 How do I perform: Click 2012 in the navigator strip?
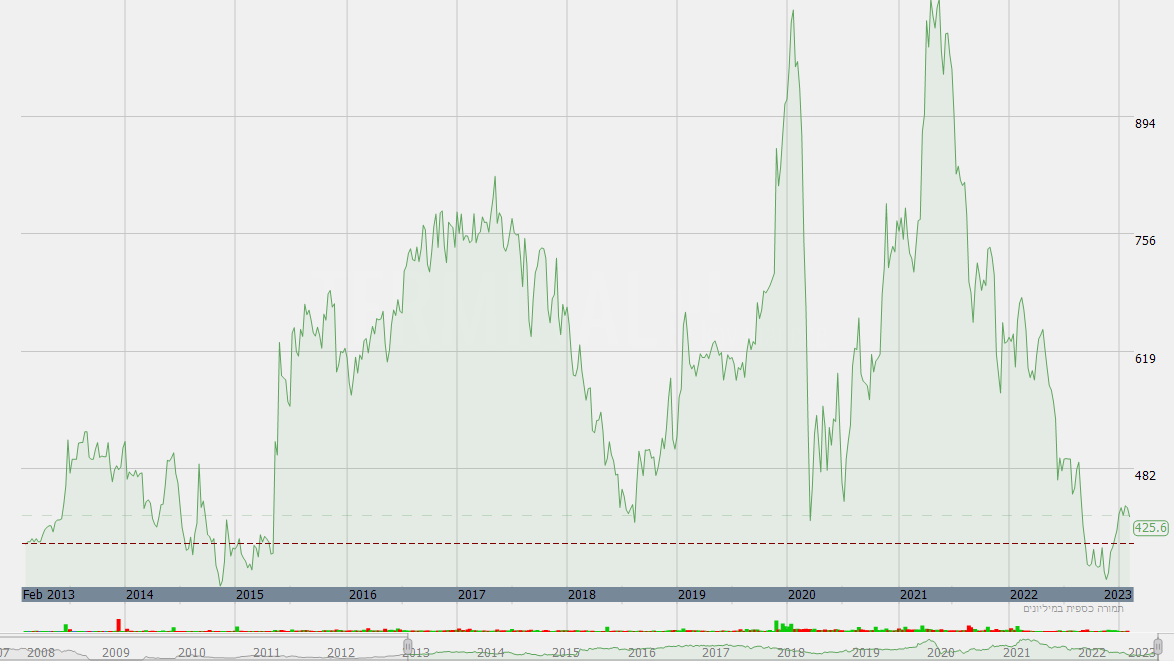(341, 653)
